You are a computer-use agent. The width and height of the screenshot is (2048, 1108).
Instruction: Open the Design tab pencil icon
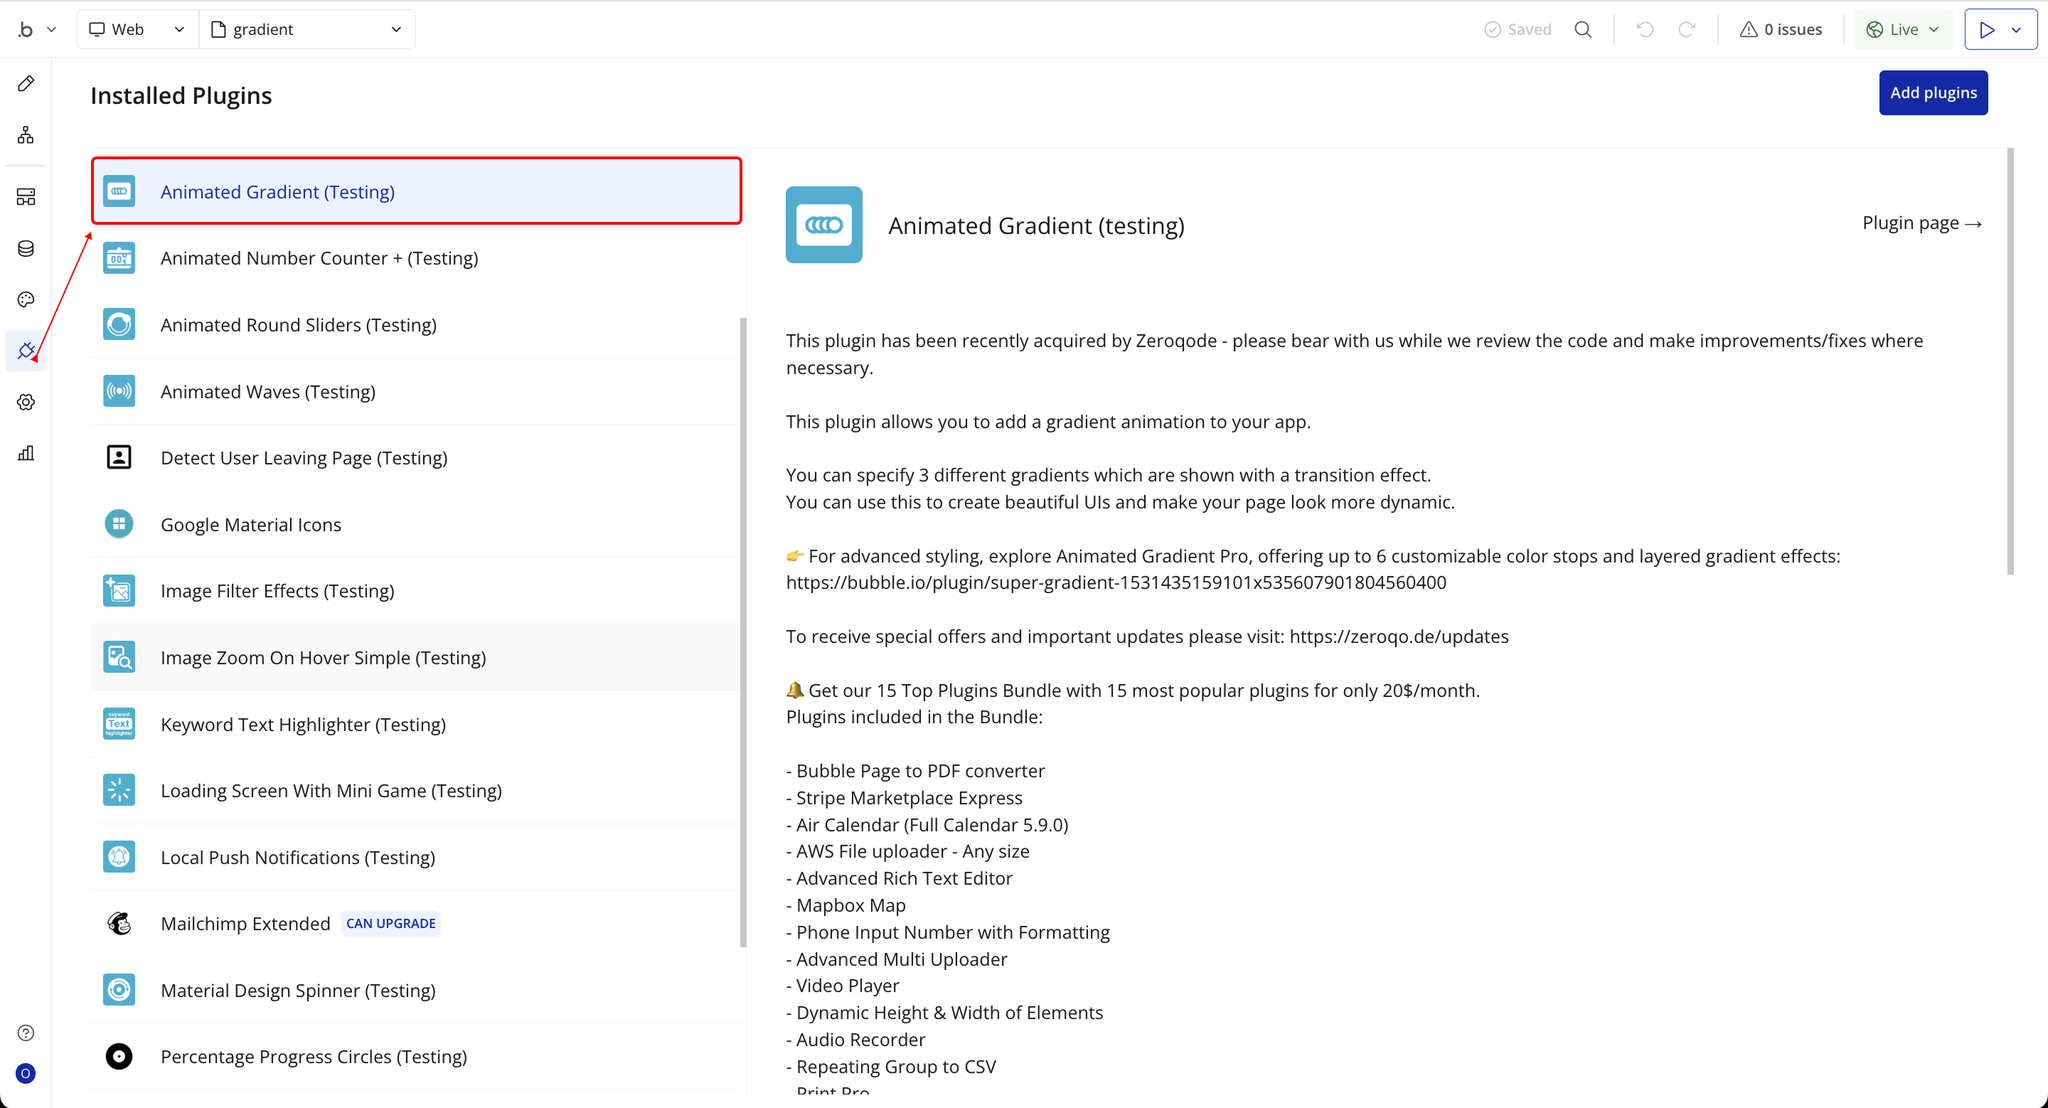[x=26, y=84]
